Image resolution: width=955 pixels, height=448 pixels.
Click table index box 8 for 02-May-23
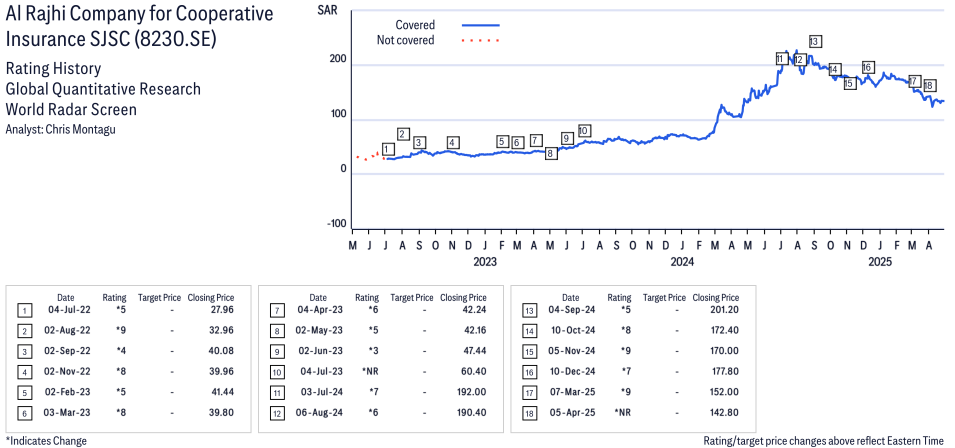tap(276, 332)
